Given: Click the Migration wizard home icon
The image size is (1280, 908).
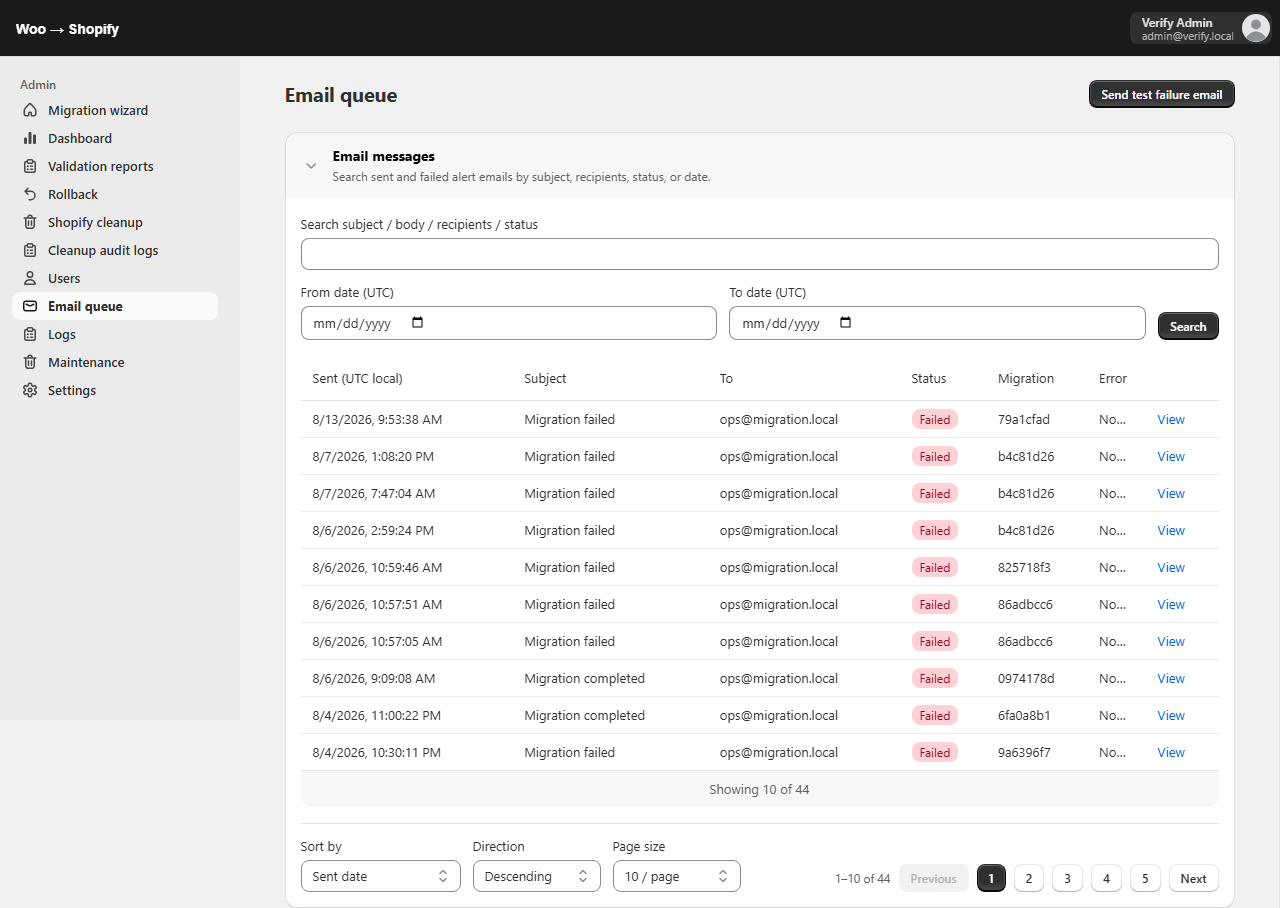Looking at the screenshot, I should pos(30,110).
